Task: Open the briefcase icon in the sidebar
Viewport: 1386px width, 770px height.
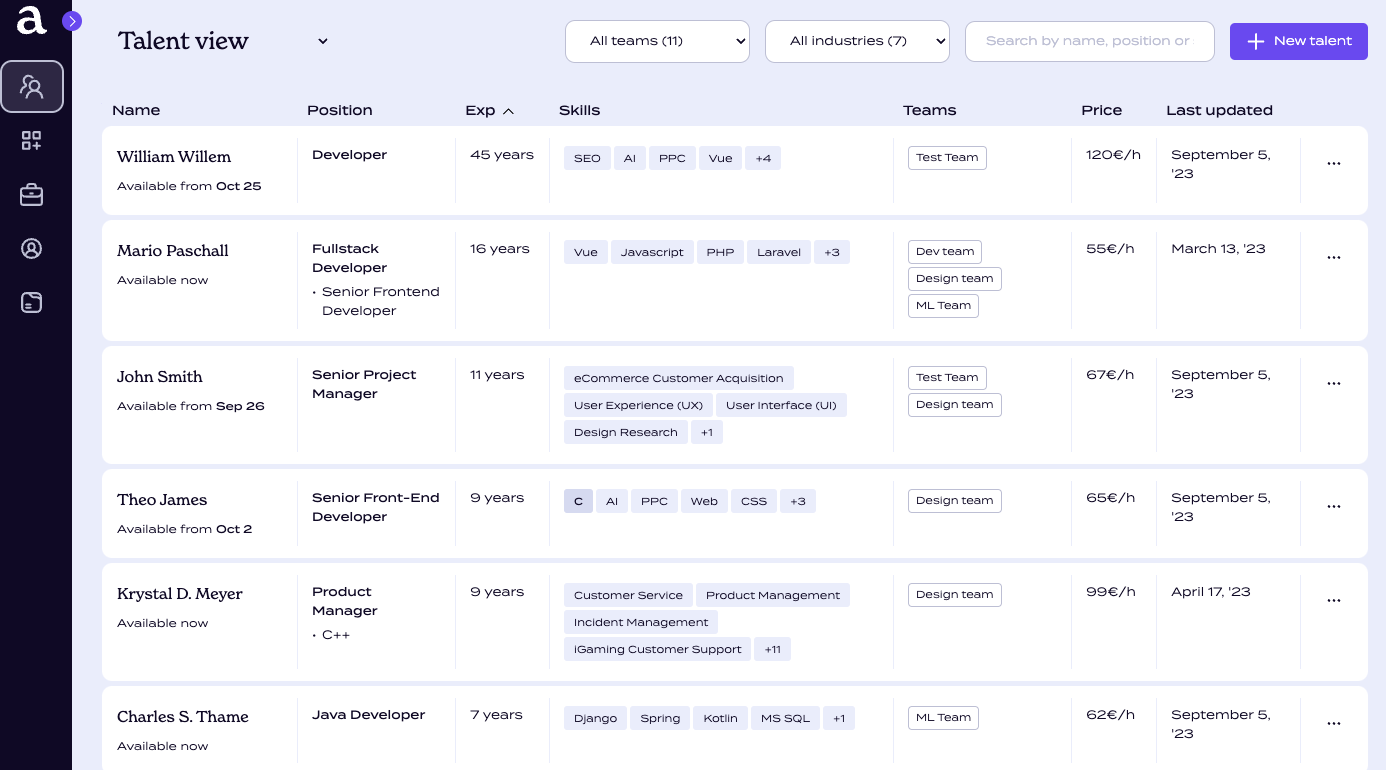Action: tap(32, 195)
